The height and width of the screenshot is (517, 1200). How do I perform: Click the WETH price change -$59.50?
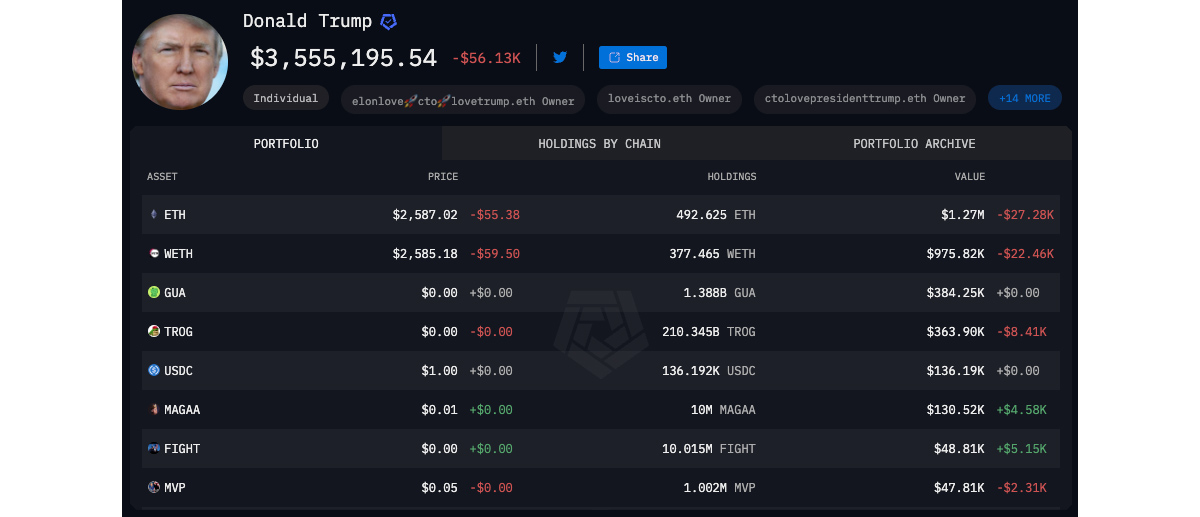coord(494,254)
